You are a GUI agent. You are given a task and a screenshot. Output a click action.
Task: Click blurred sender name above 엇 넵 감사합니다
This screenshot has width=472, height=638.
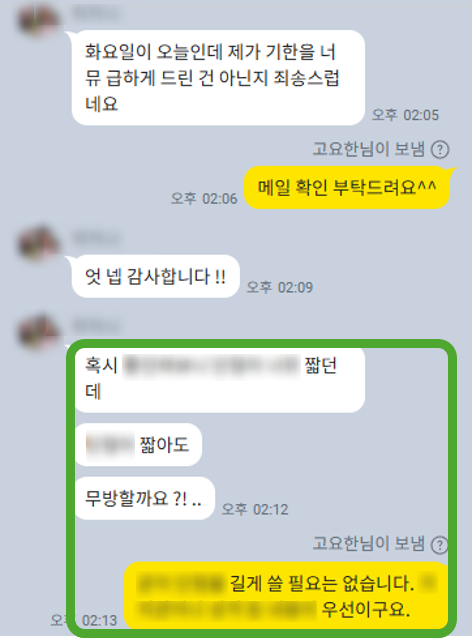[x=96, y=237]
